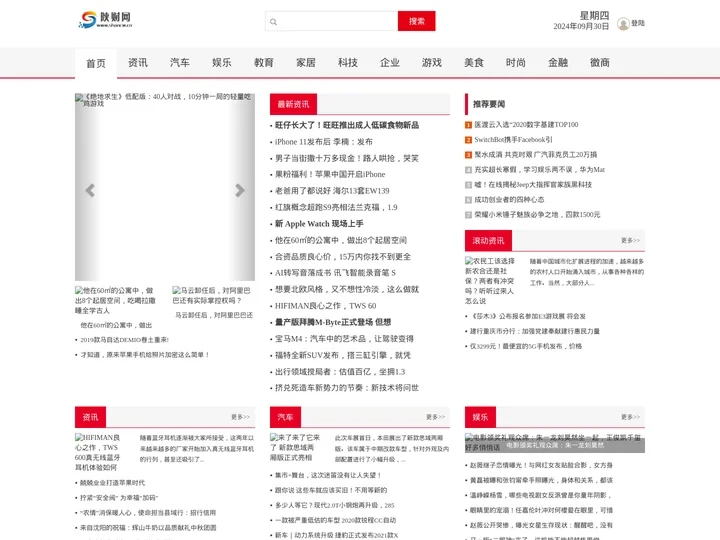
Task: Click the 登陆 login link
Action: pos(638,23)
